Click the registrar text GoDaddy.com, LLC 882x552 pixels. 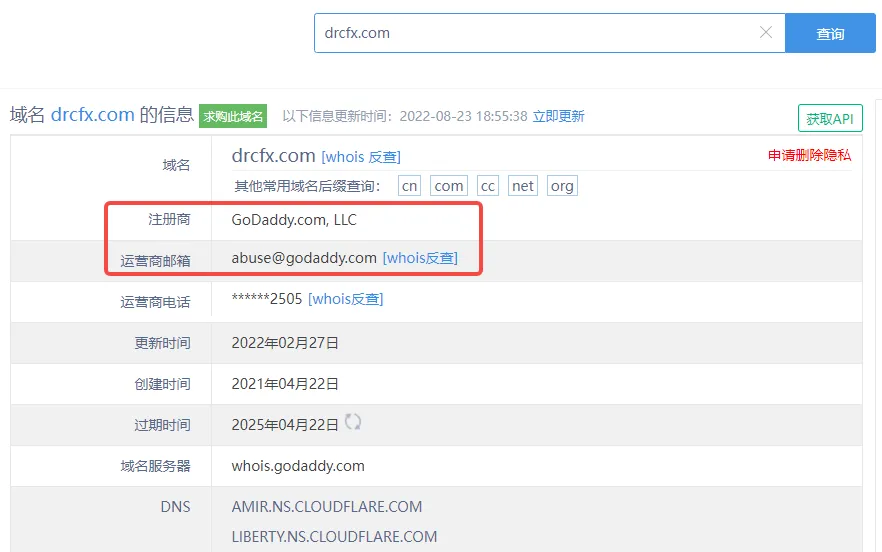tap(294, 219)
